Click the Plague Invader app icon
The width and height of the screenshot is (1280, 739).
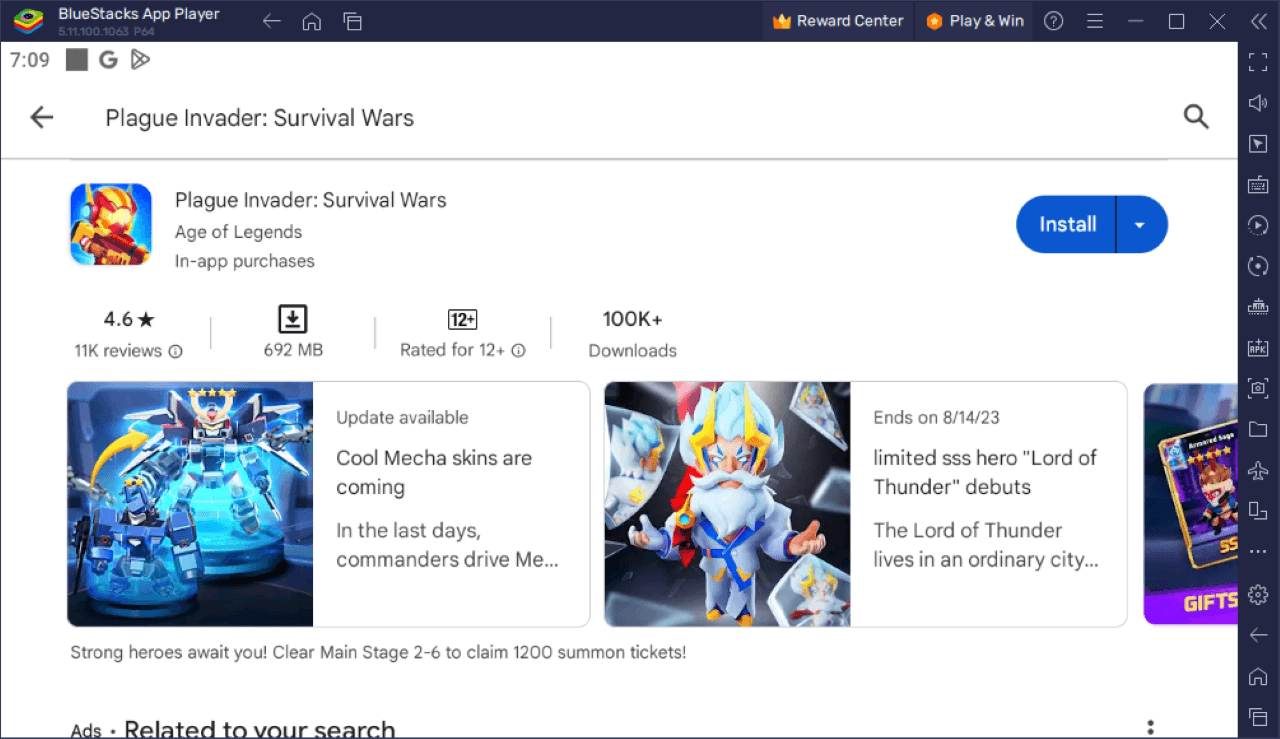pos(111,224)
